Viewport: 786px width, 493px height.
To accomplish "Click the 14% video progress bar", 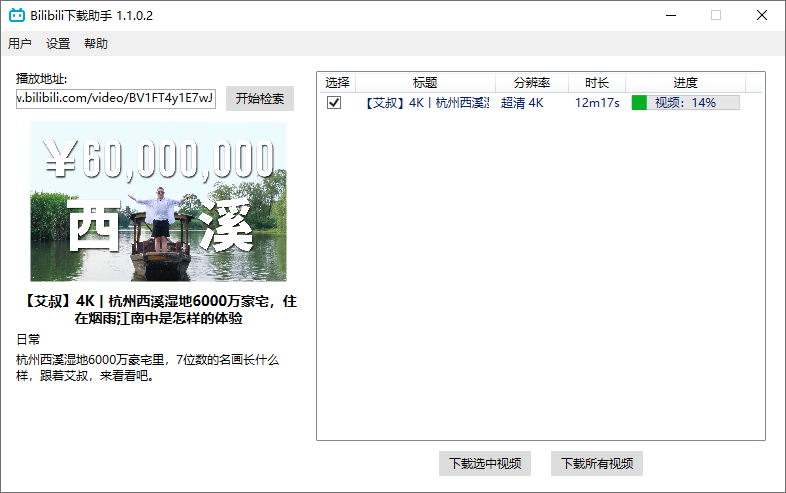I will click(x=685, y=103).
